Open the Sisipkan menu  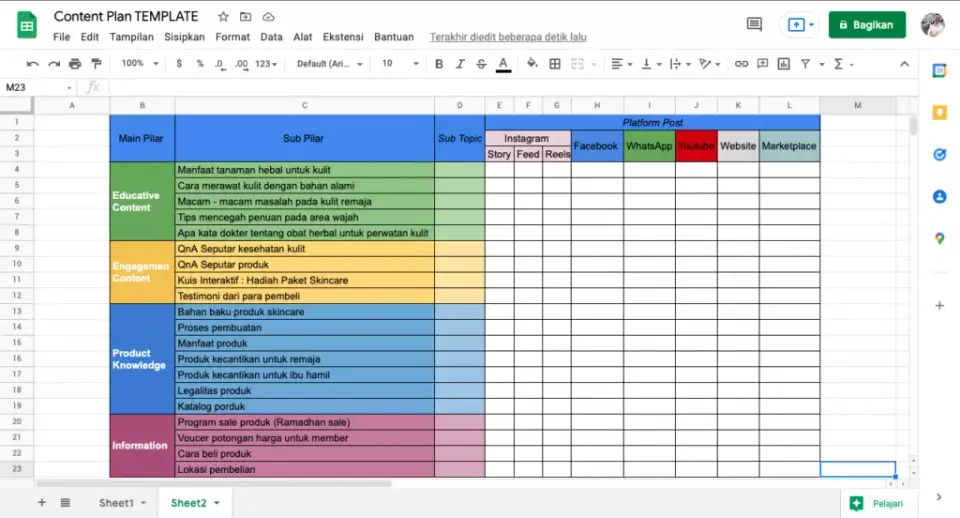[x=184, y=37]
